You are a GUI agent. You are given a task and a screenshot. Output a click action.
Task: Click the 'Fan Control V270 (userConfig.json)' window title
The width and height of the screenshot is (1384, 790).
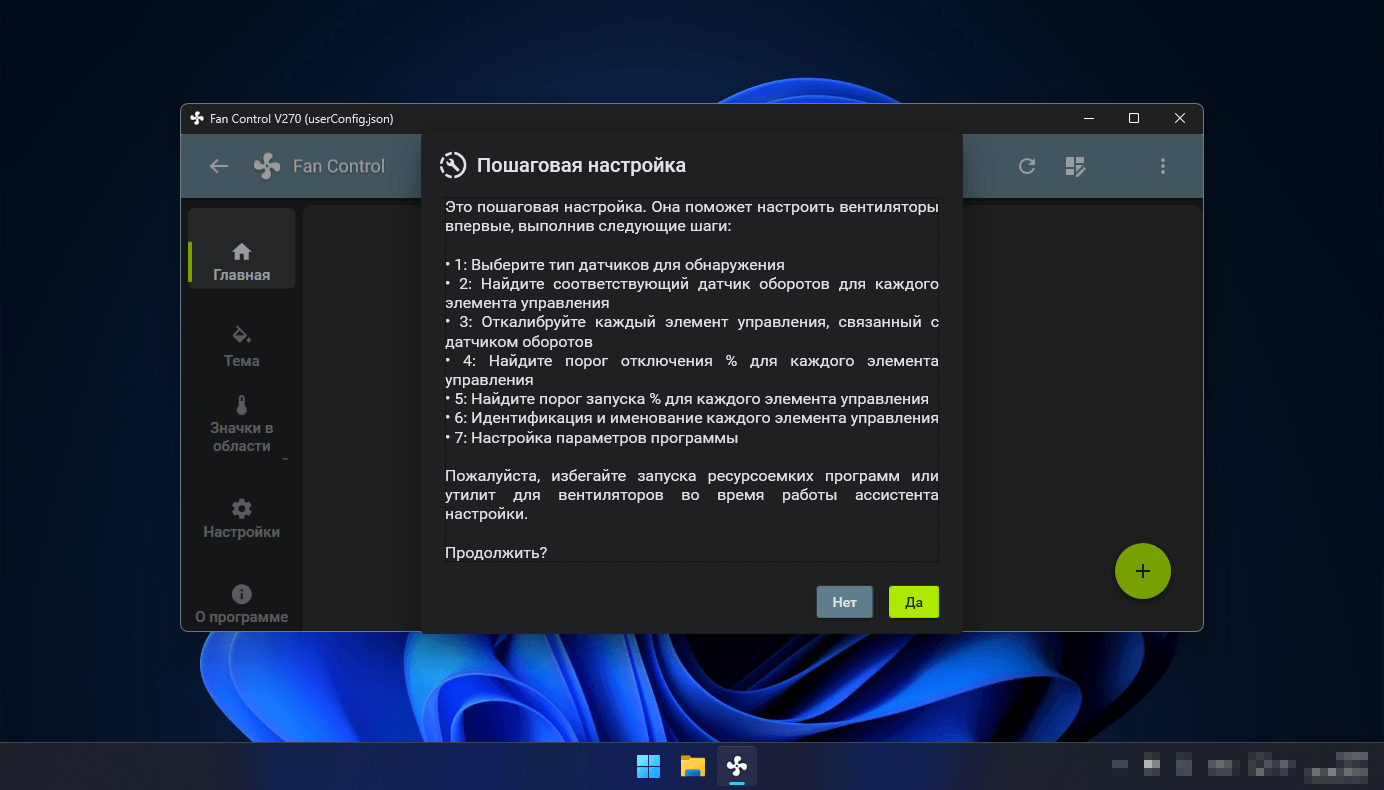coord(302,118)
